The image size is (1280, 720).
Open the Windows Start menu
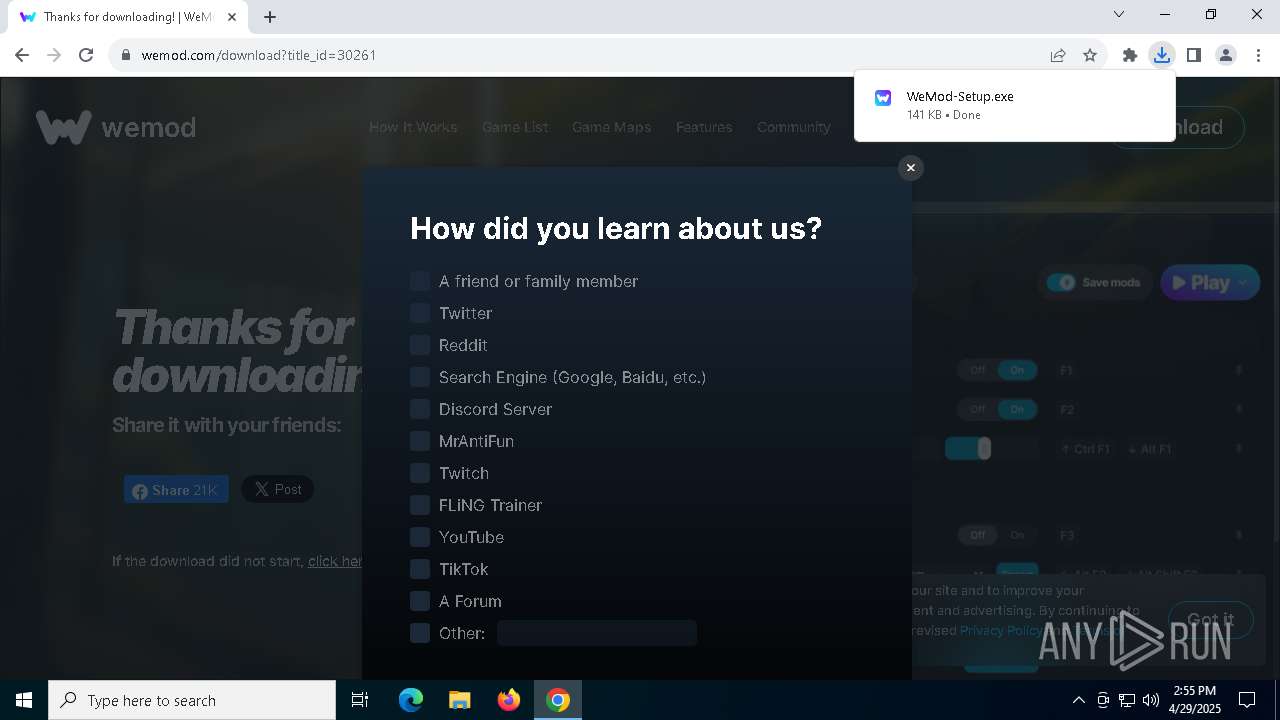pyautogui.click(x=24, y=700)
